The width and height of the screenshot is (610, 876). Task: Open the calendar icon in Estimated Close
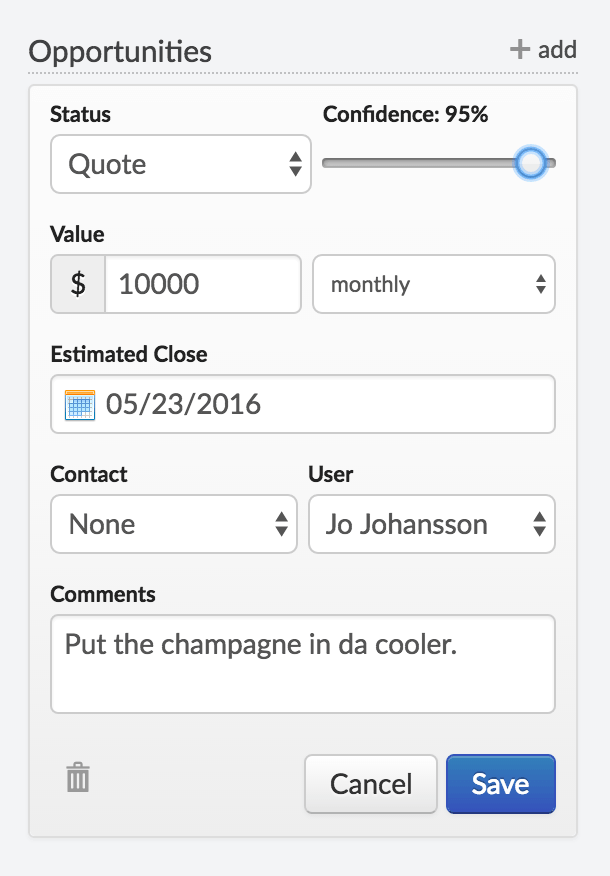78,403
